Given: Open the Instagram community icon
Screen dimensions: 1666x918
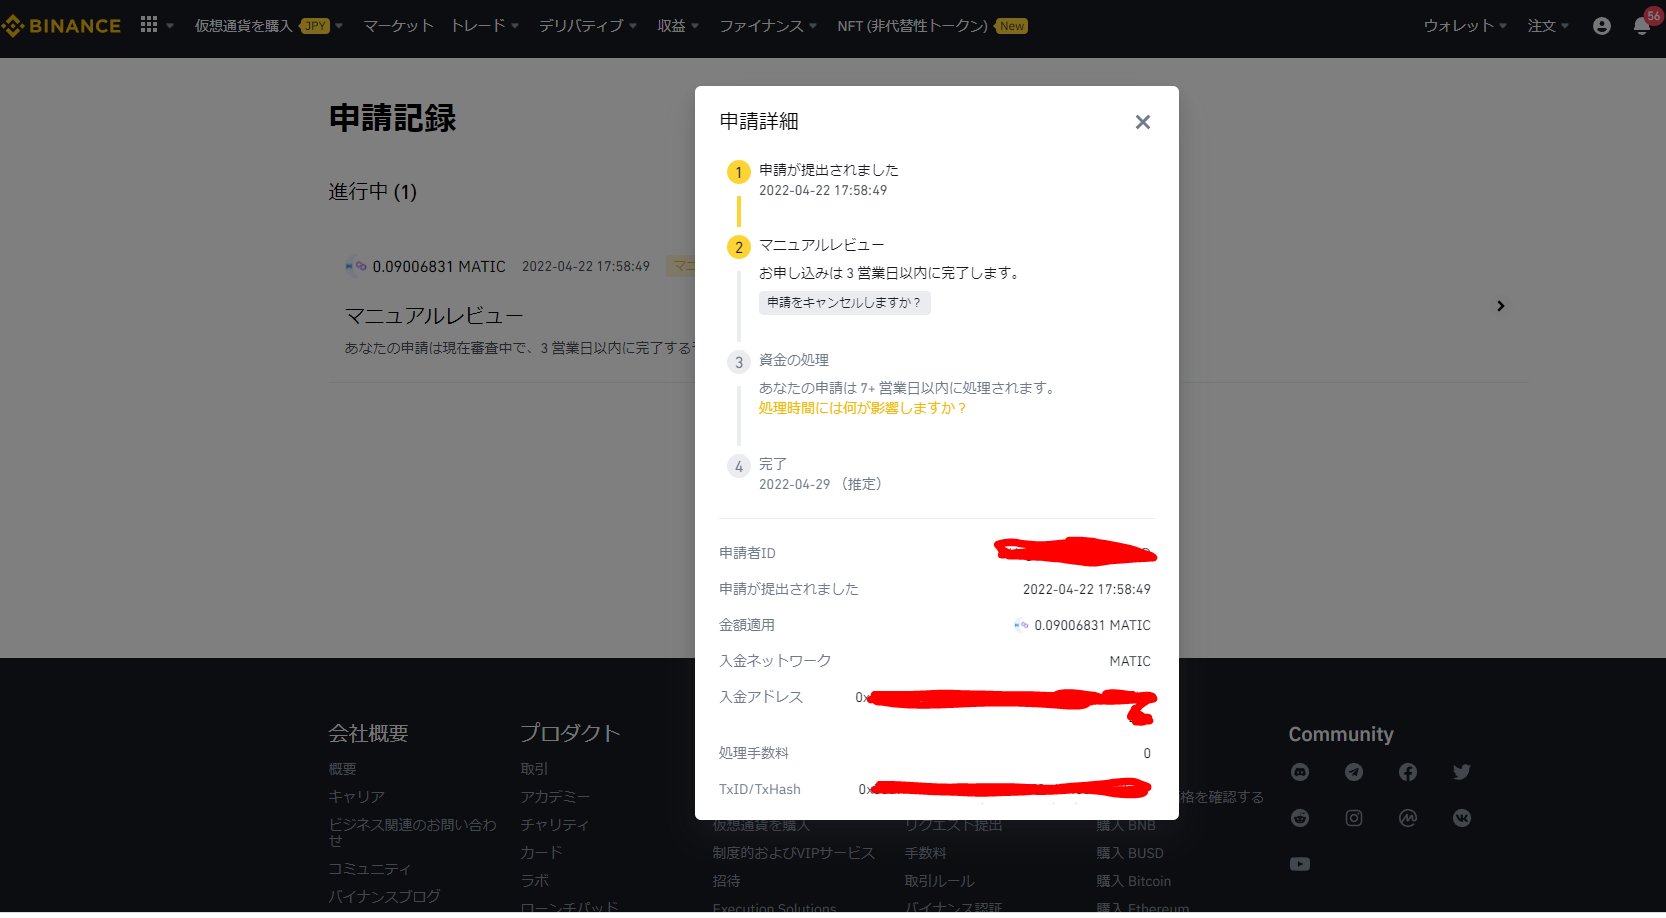Looking at the screenshot, I should click(1354, 818).
